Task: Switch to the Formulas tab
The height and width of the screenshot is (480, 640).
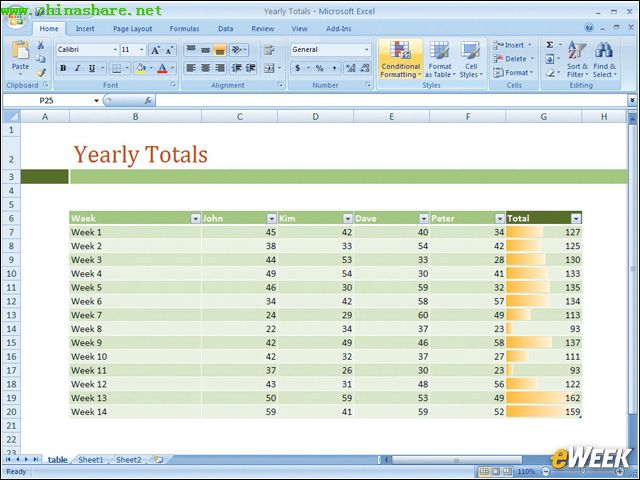Action: (x=184, y=29)
